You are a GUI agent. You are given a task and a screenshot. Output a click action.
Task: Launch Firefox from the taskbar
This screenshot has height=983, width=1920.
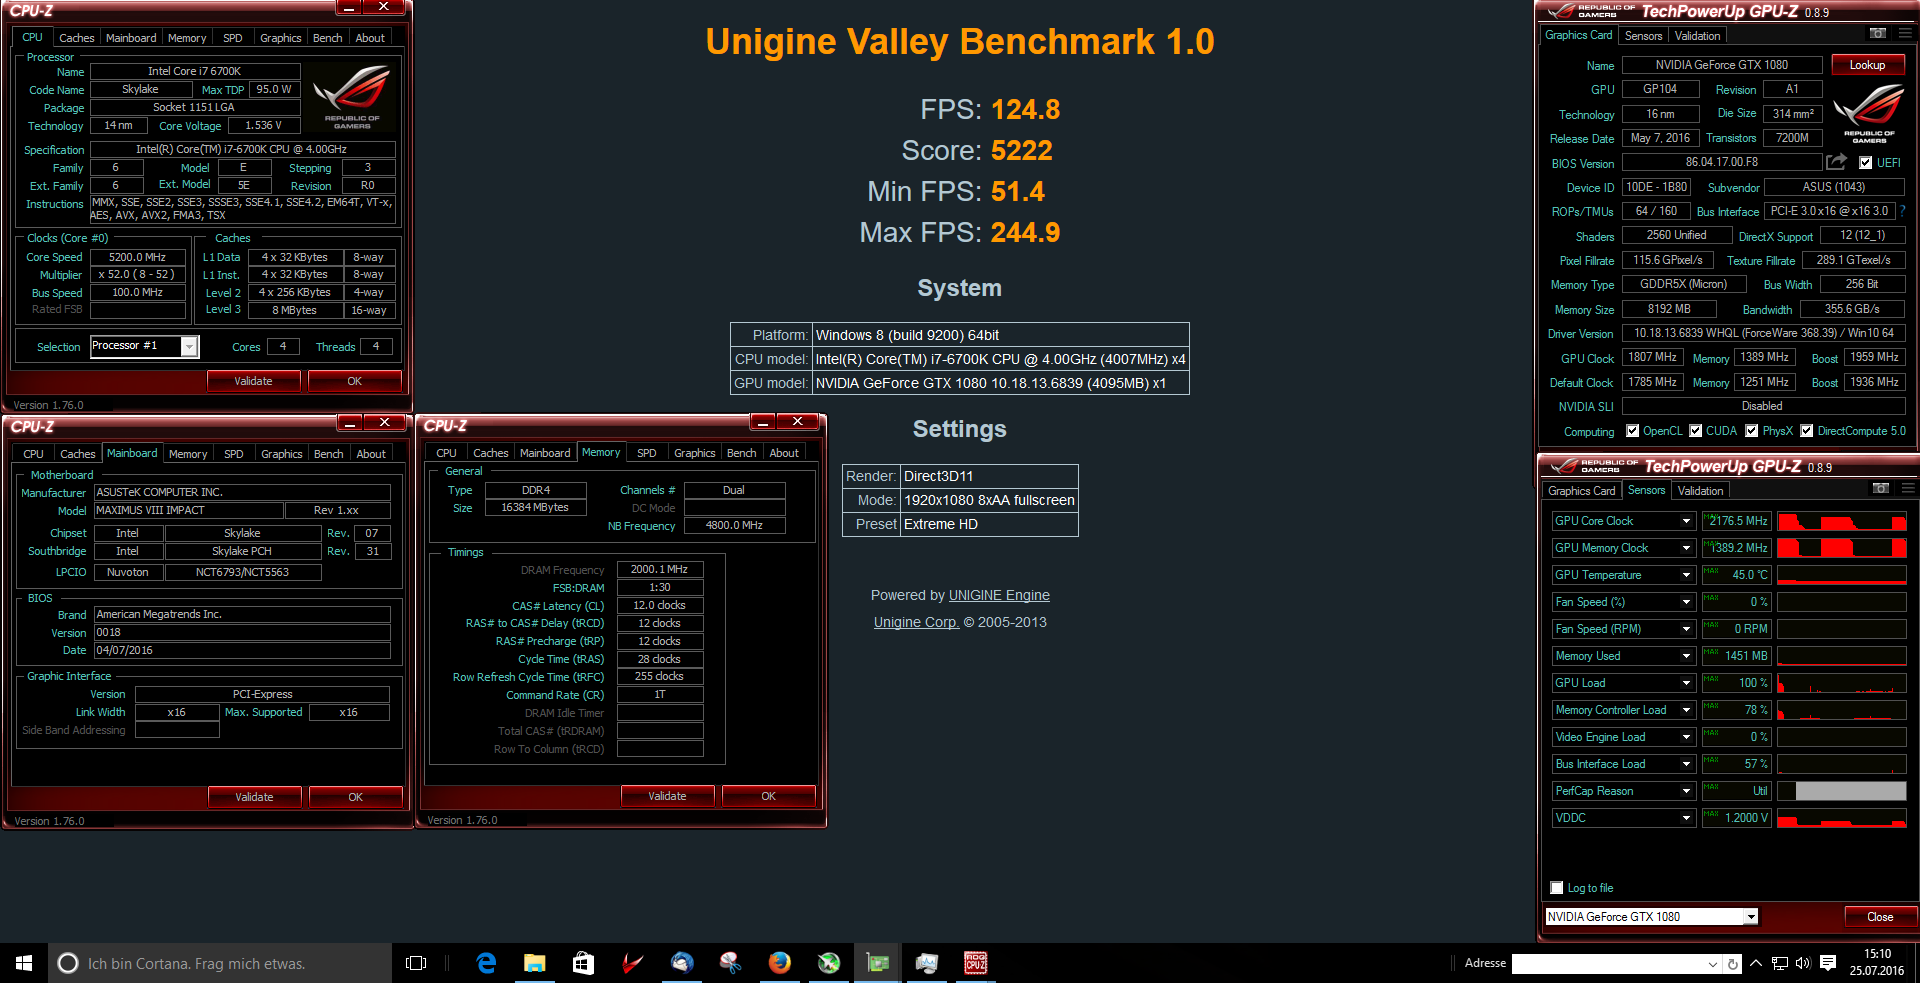(x=780, y=963)
